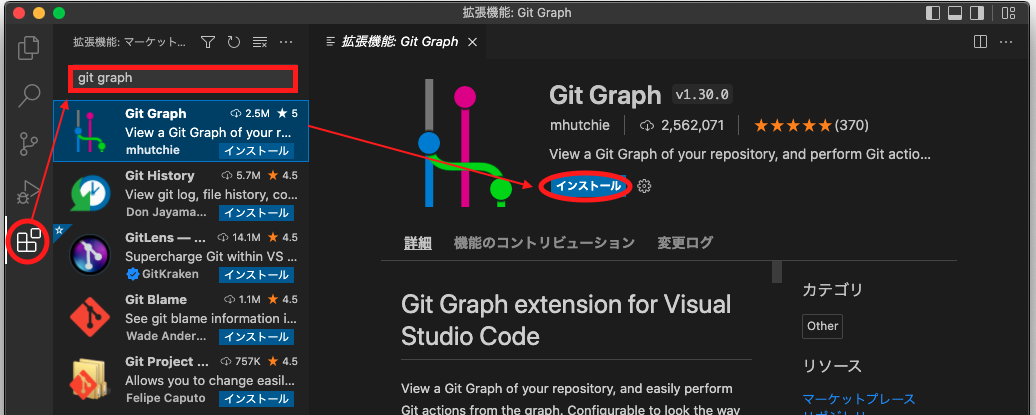This screenshot has width=1036, height=415.
Task: Open the Source Control view
Action: pos(28,143)
